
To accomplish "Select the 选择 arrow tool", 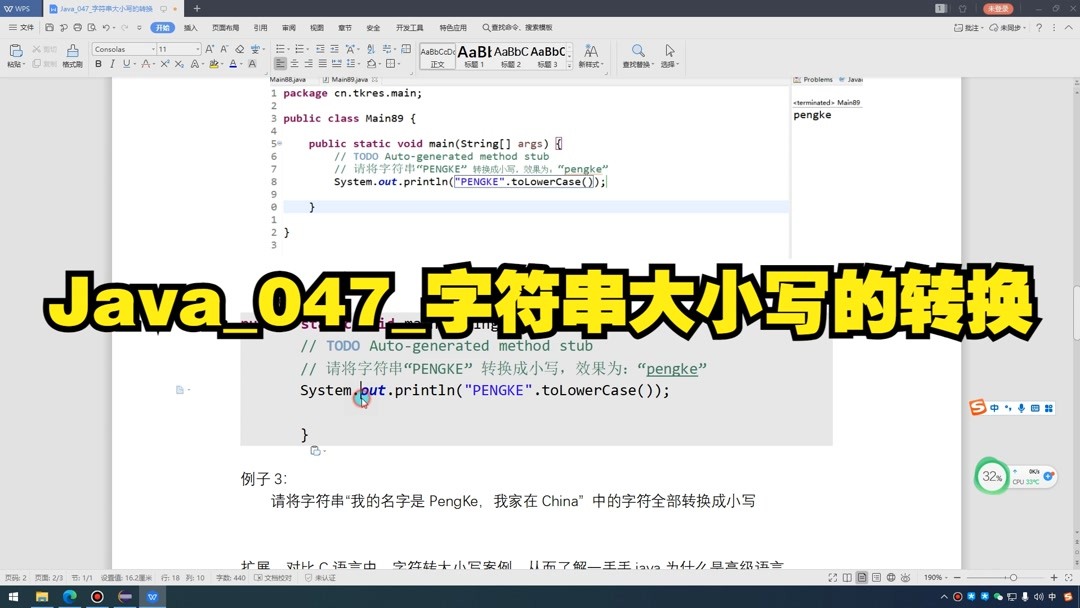I will pyautogui.click(x=668, y=55).
